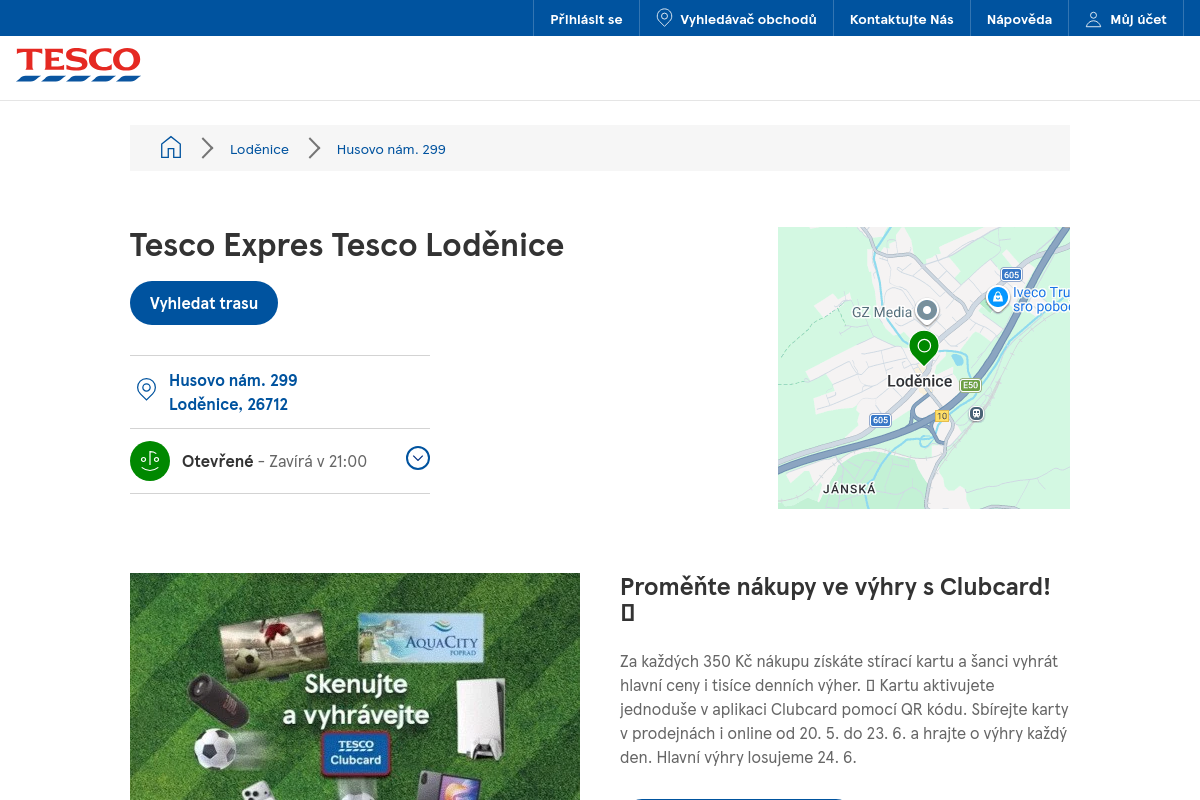Viewport: 1200px width, 800px height.
Task: Click the Loděnice label on map
Action: [x=920, y=381]
